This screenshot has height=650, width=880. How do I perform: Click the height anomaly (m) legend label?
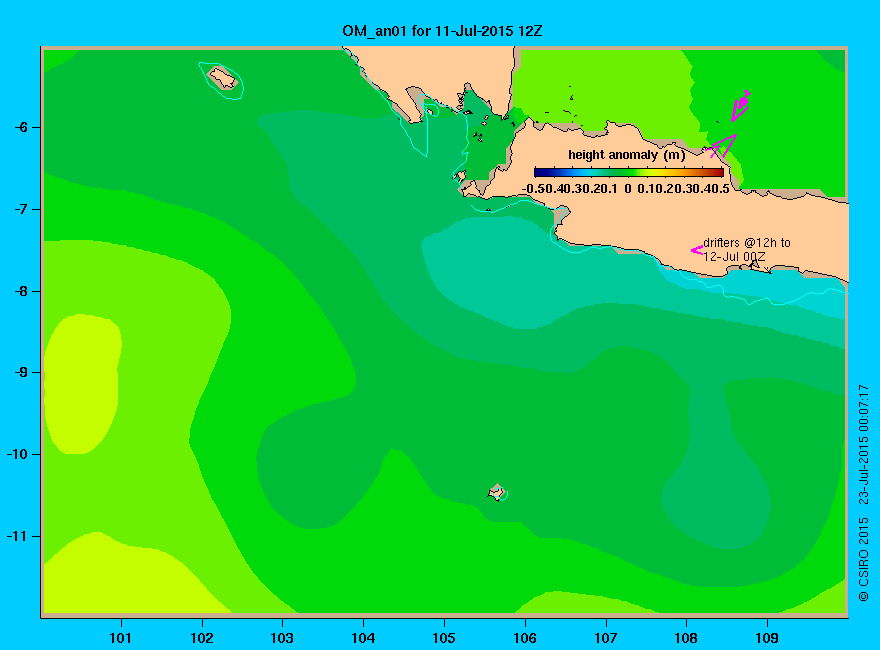tap(626, 155)
